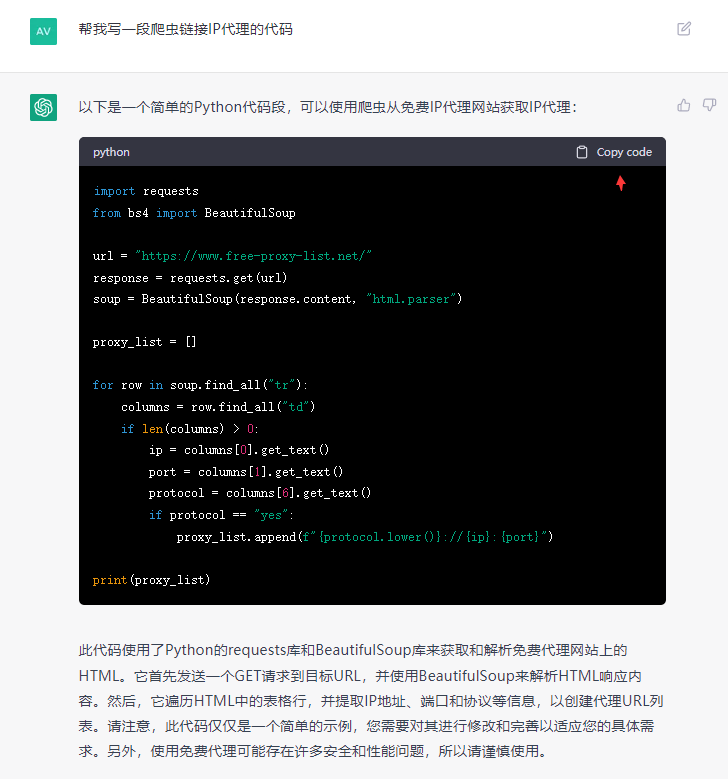This screenshot has width=728, height=779.
Task: Click the python language label
Action: (111, 152)
